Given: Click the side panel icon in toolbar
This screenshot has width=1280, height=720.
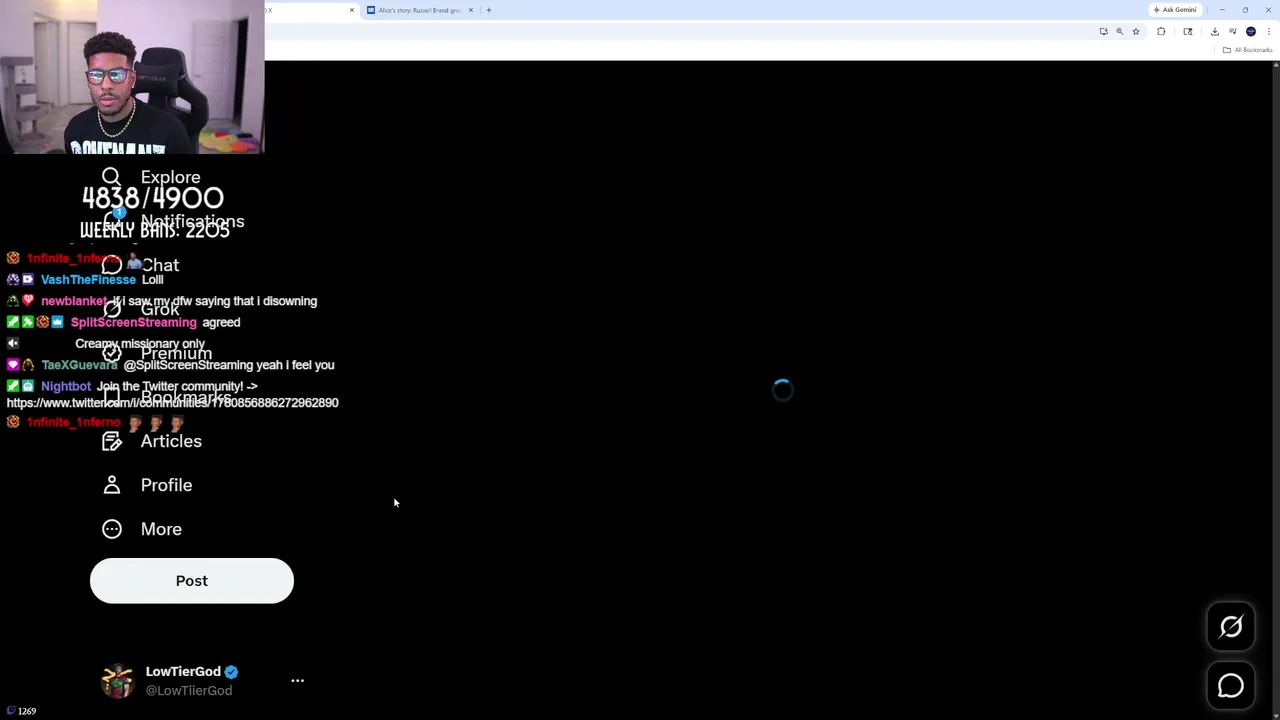Looking at the screenshot, I should click(1188, 32).
